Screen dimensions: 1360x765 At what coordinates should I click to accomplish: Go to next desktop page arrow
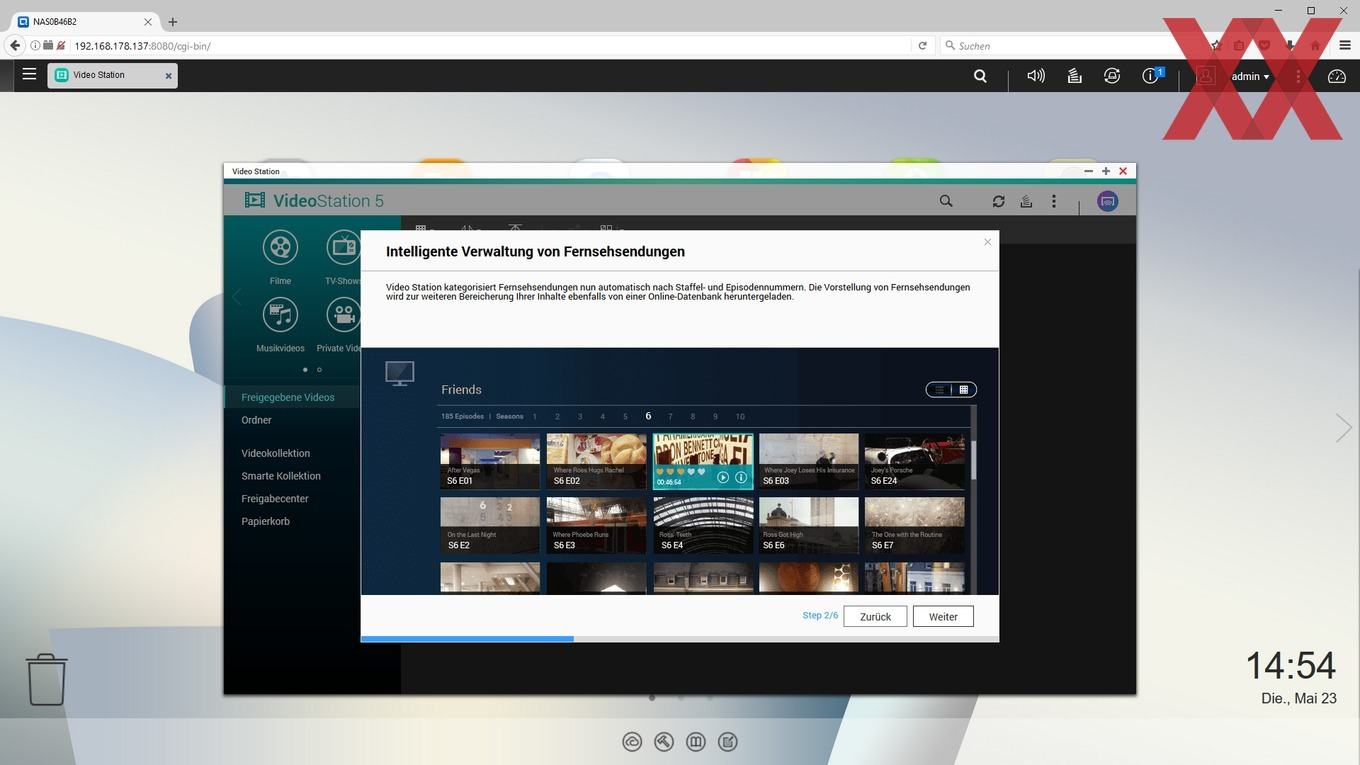point(1343,428)
